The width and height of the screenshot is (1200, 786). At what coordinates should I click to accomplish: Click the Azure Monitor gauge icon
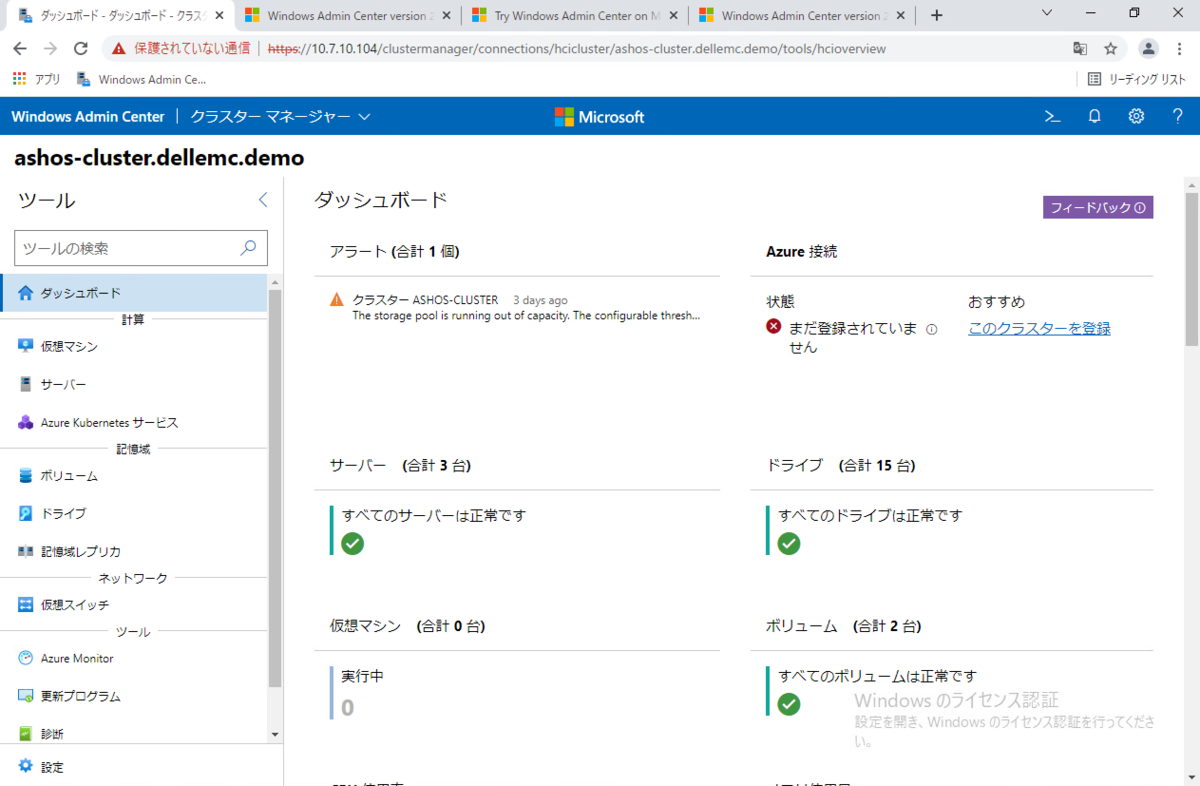coord(26,658)
